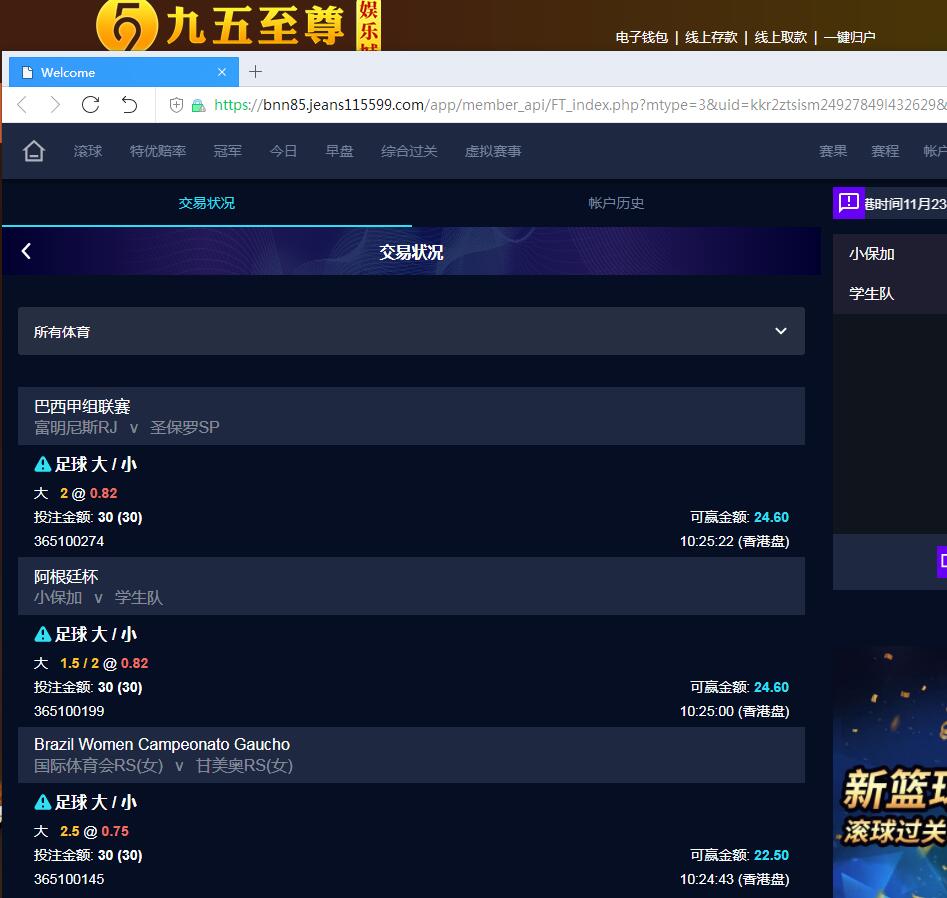Click the browser back arrow
The height and width of the screenshot is (898, 947).
pos(22,105)
